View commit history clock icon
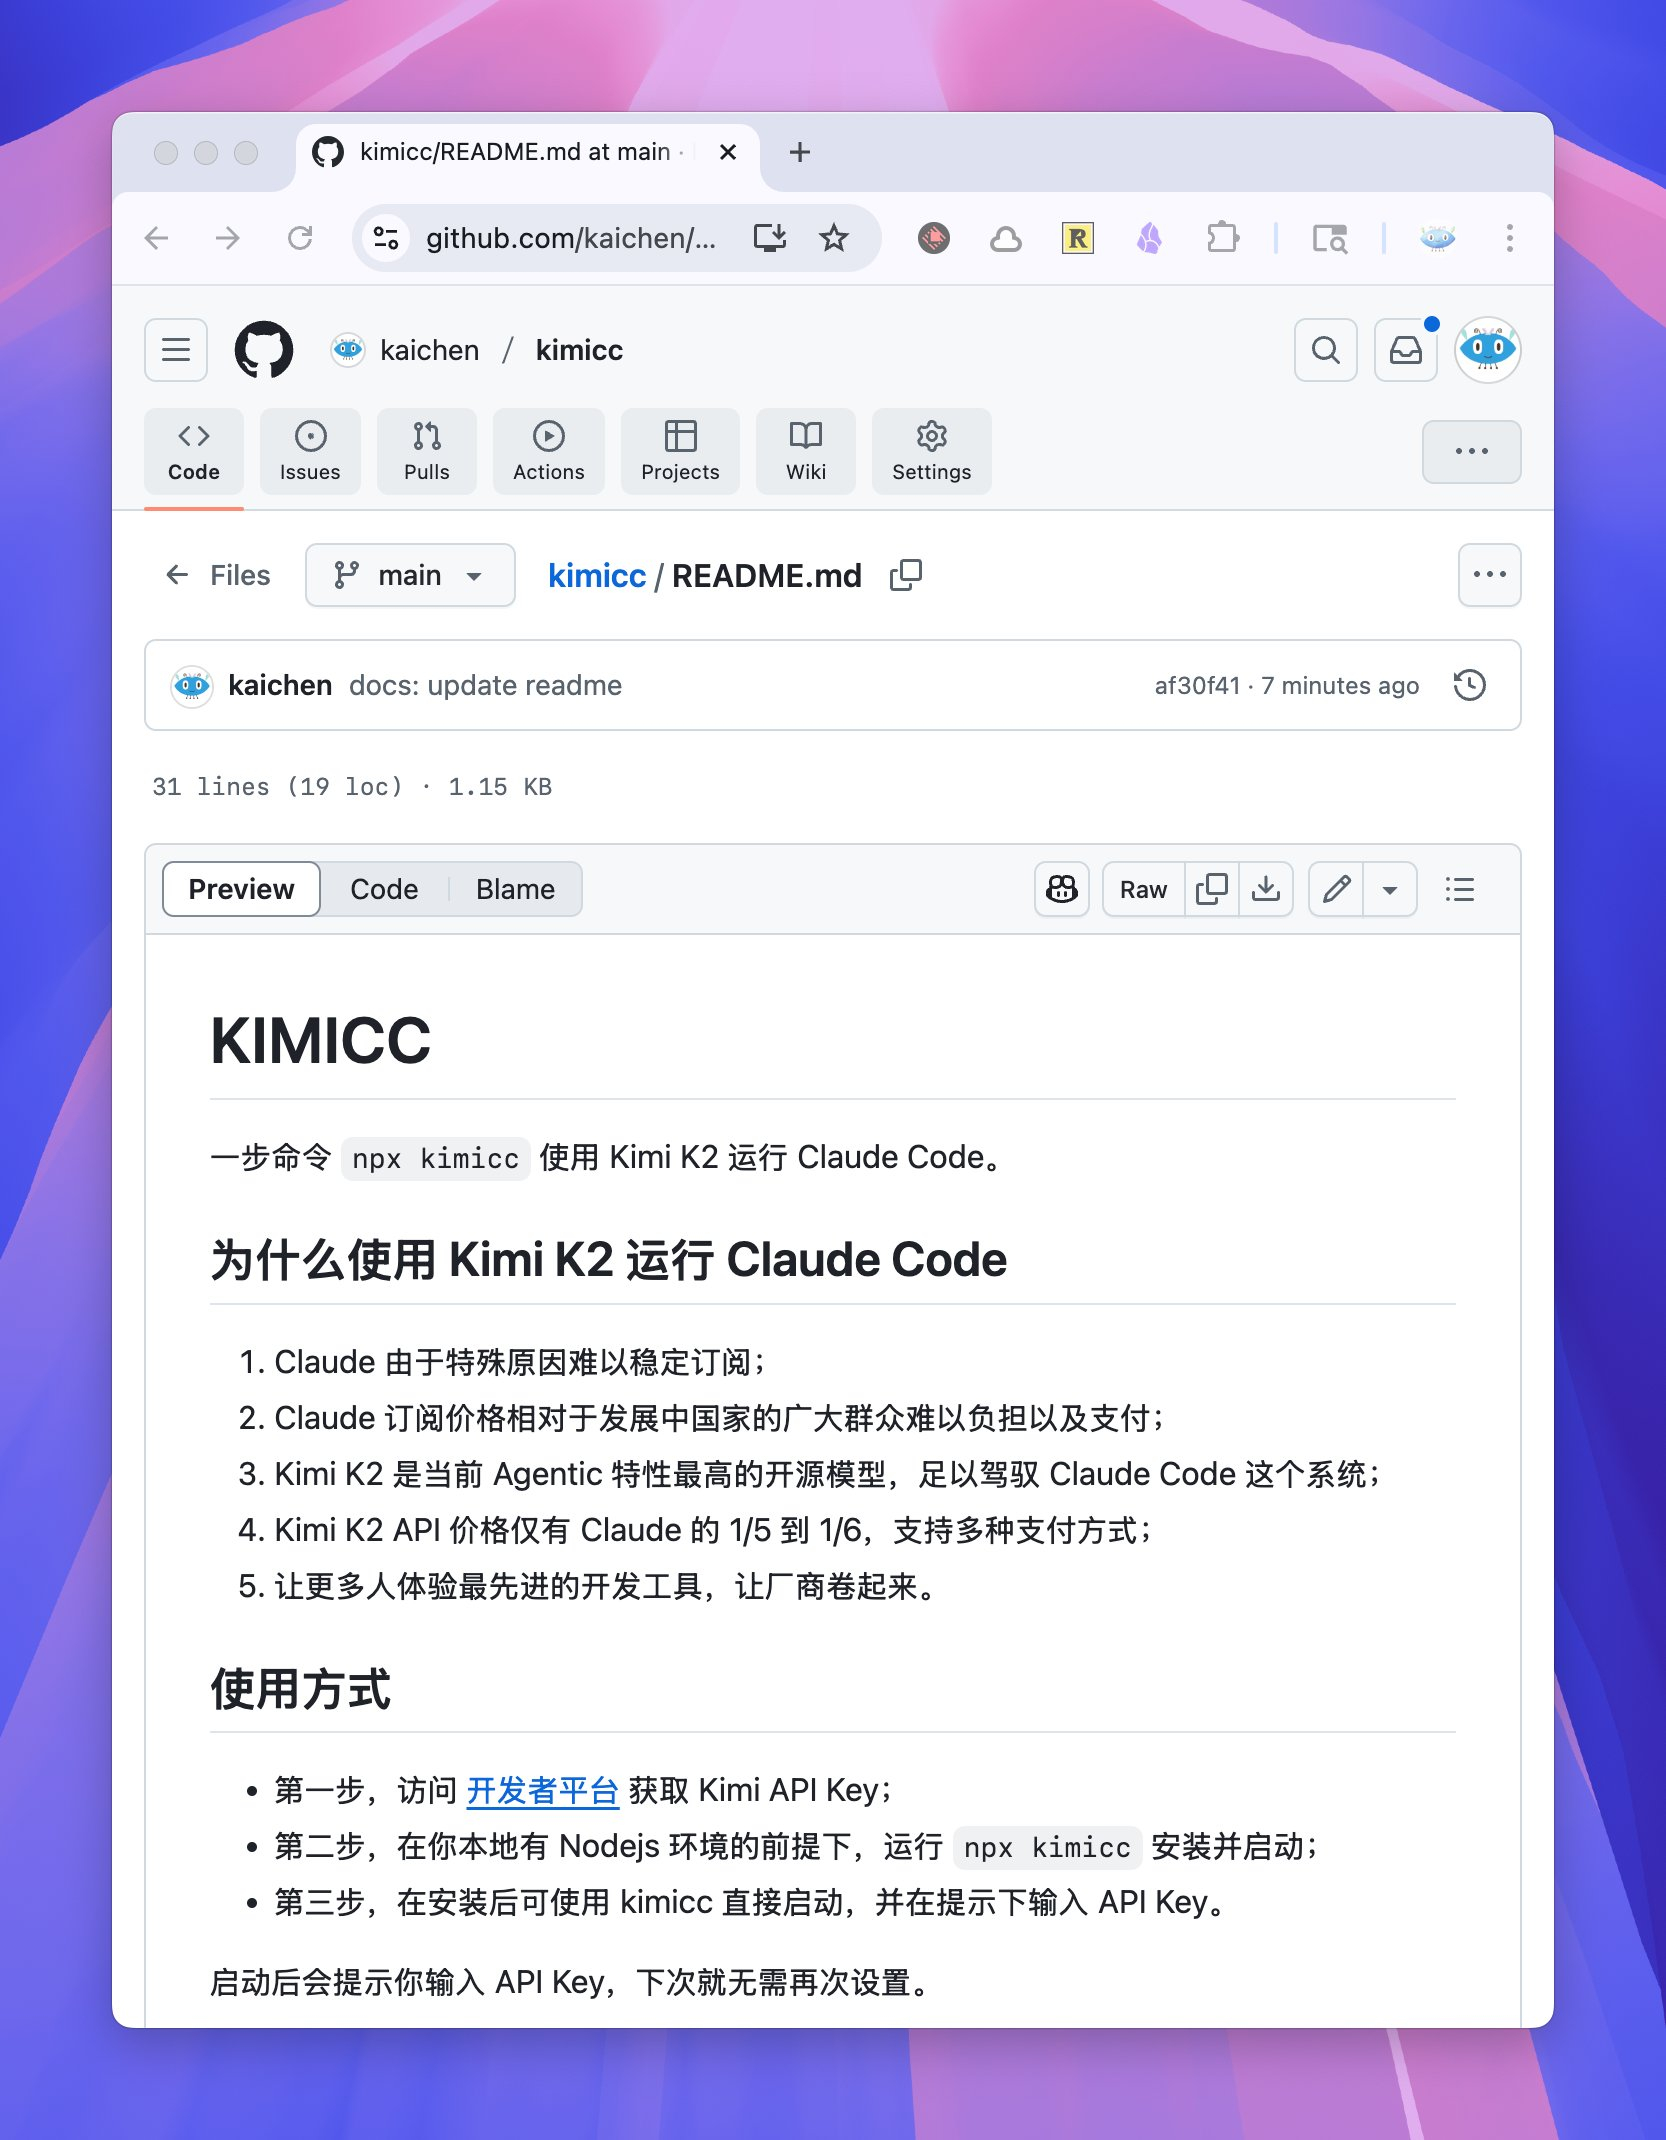The width and height of the screenshot is (1666, 2140). (x=1470, y=685)
